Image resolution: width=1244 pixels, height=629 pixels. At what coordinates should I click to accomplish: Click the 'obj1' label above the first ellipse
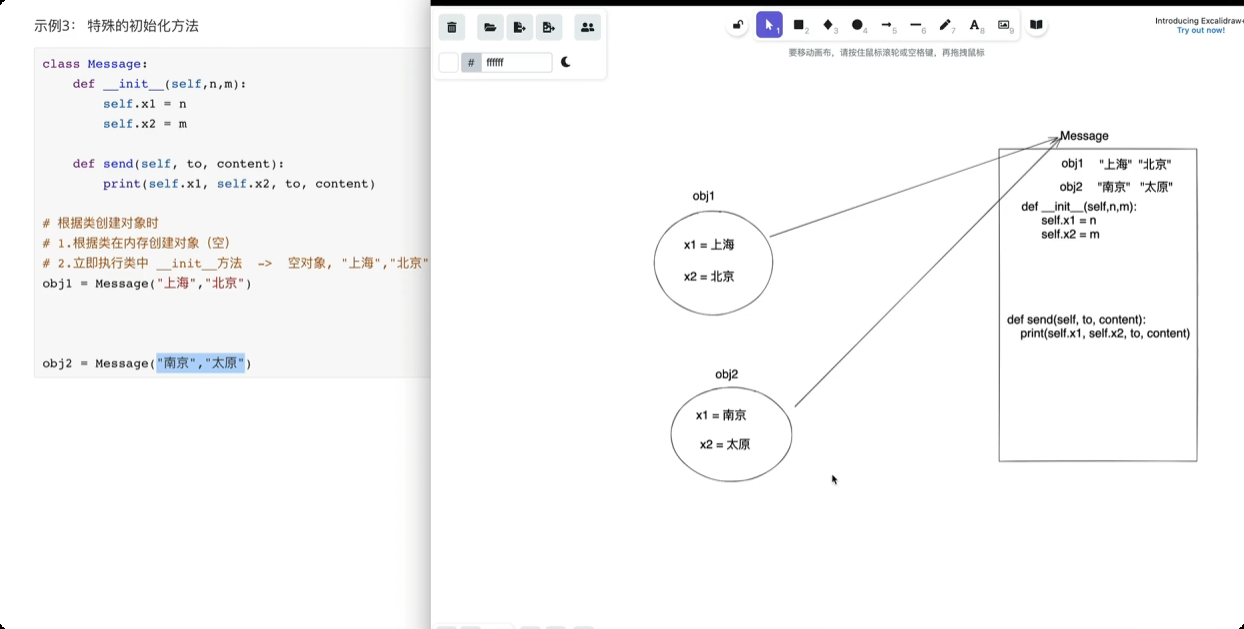(704, 196)
